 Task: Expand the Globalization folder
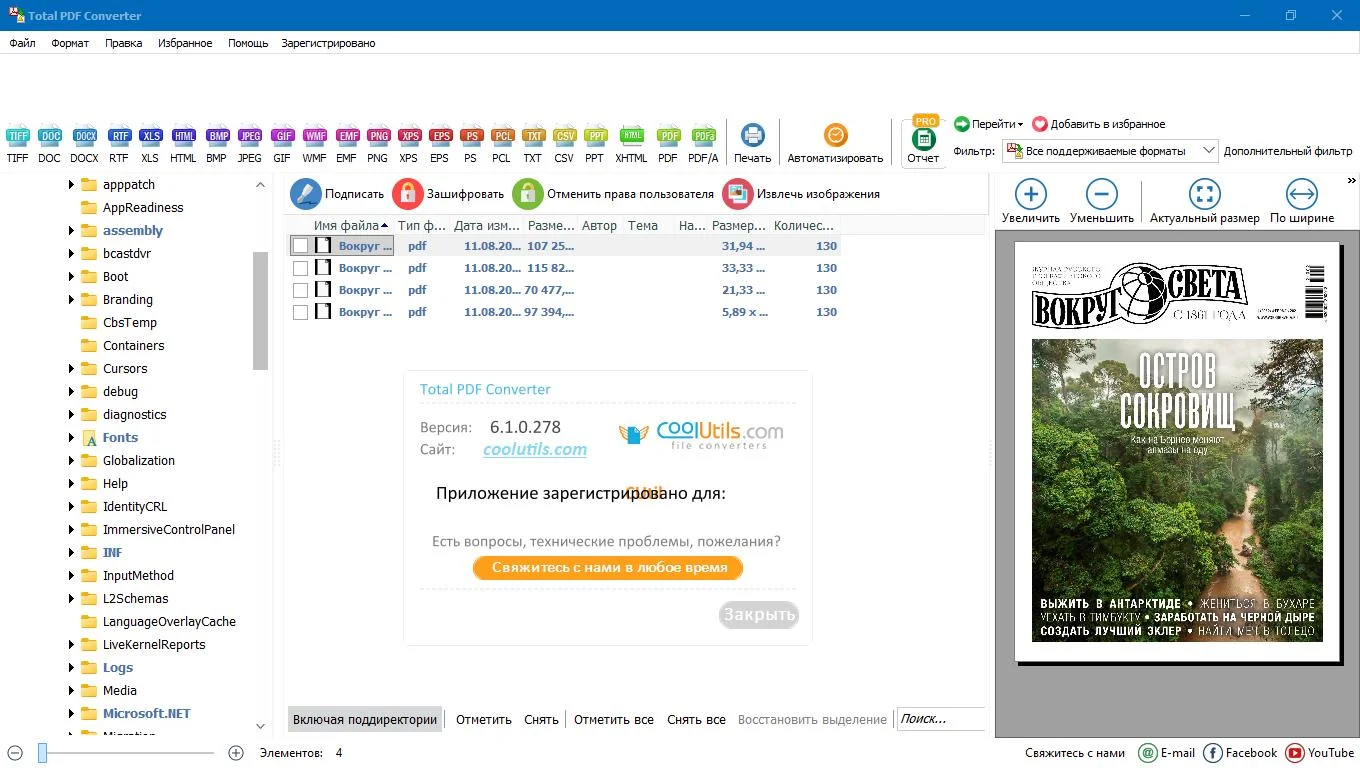pyautogui.click(x=71, y=461)
